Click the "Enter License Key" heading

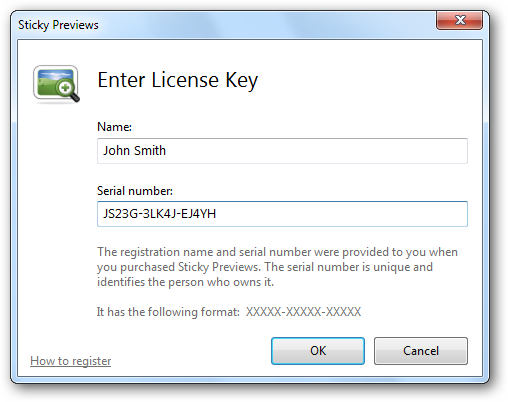(x=178, y=80)
